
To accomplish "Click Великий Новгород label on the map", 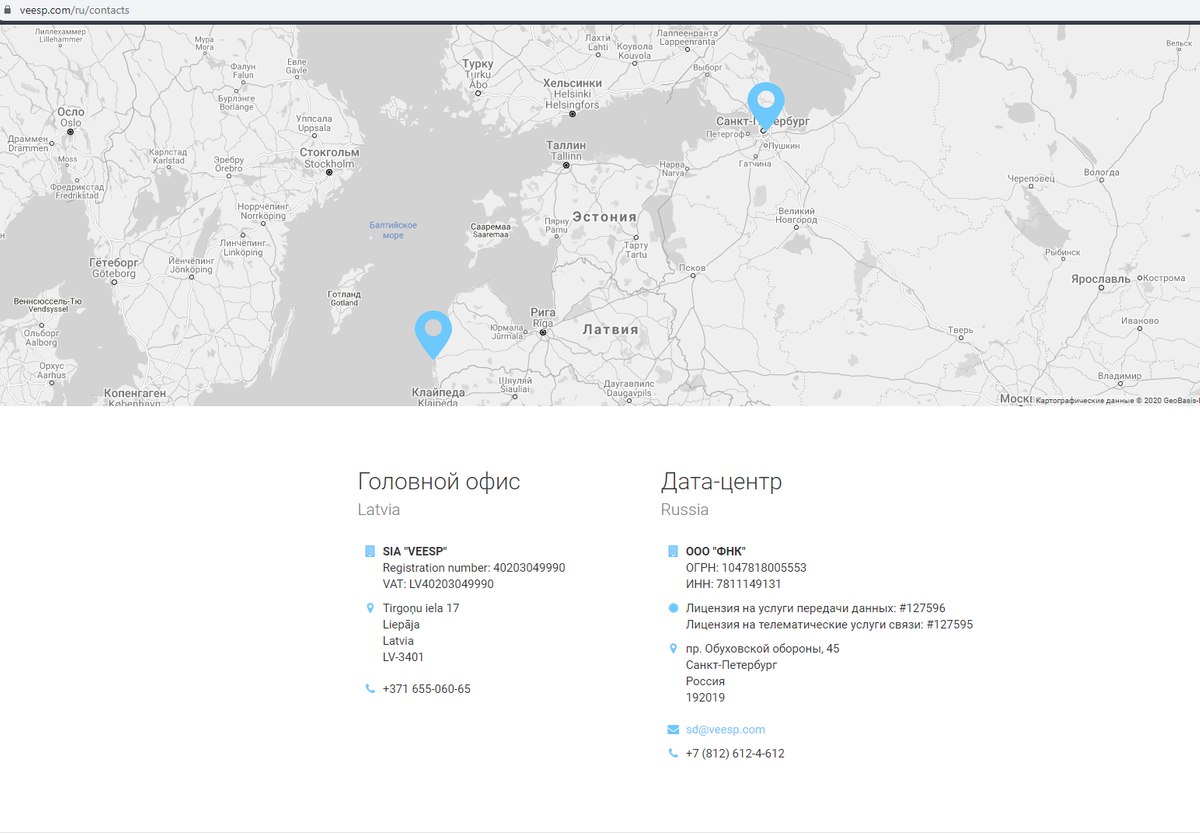I will [x=796, y=215].
